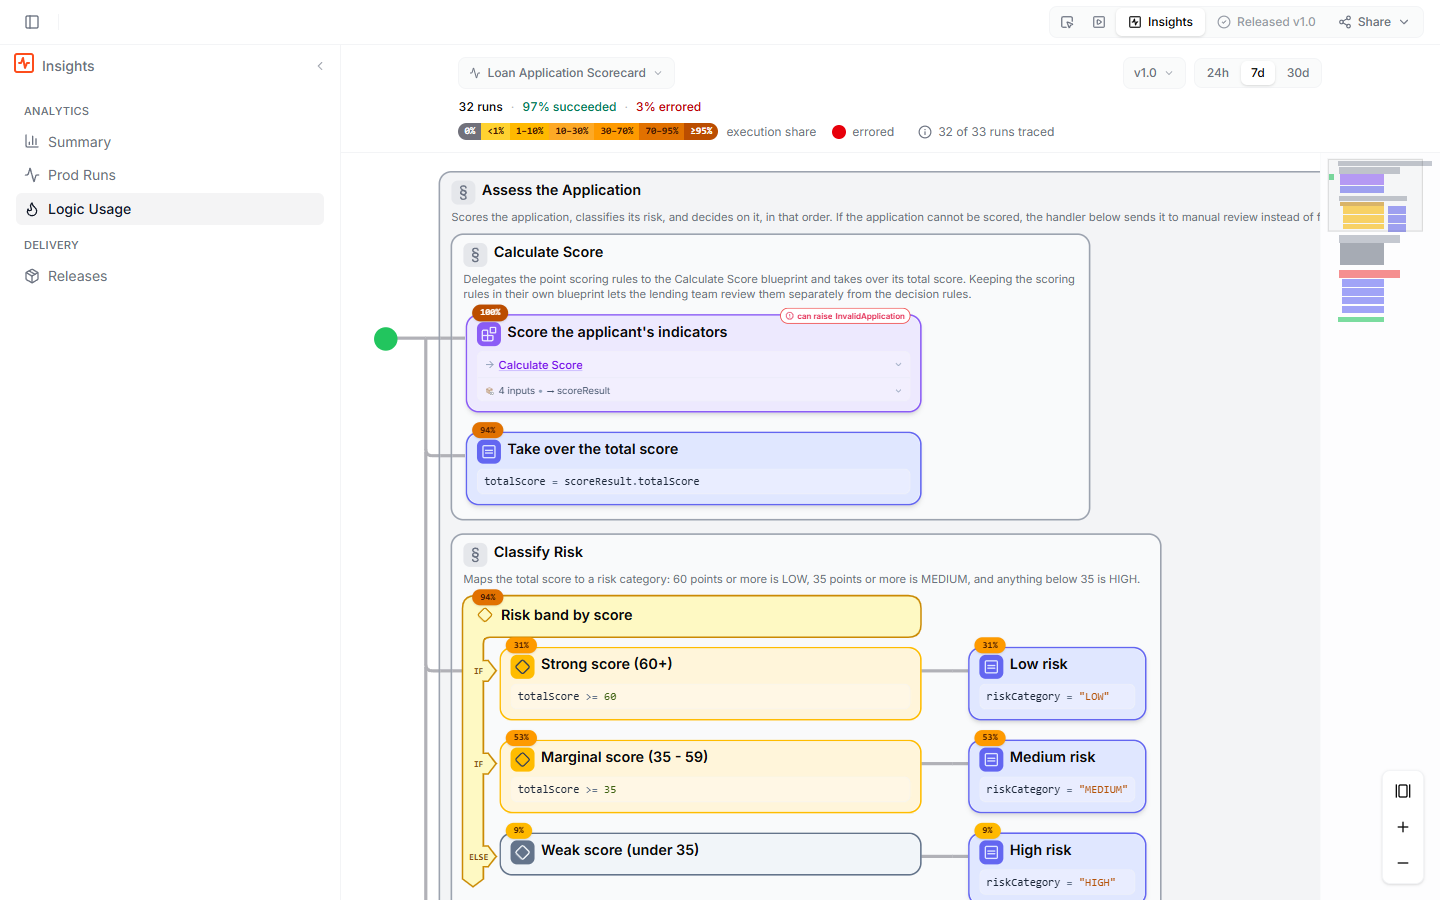The width and height of the screenshot is (1440, 900).
Task: Expand the 4 inputs scoreResult row
Action: [693, 391]
